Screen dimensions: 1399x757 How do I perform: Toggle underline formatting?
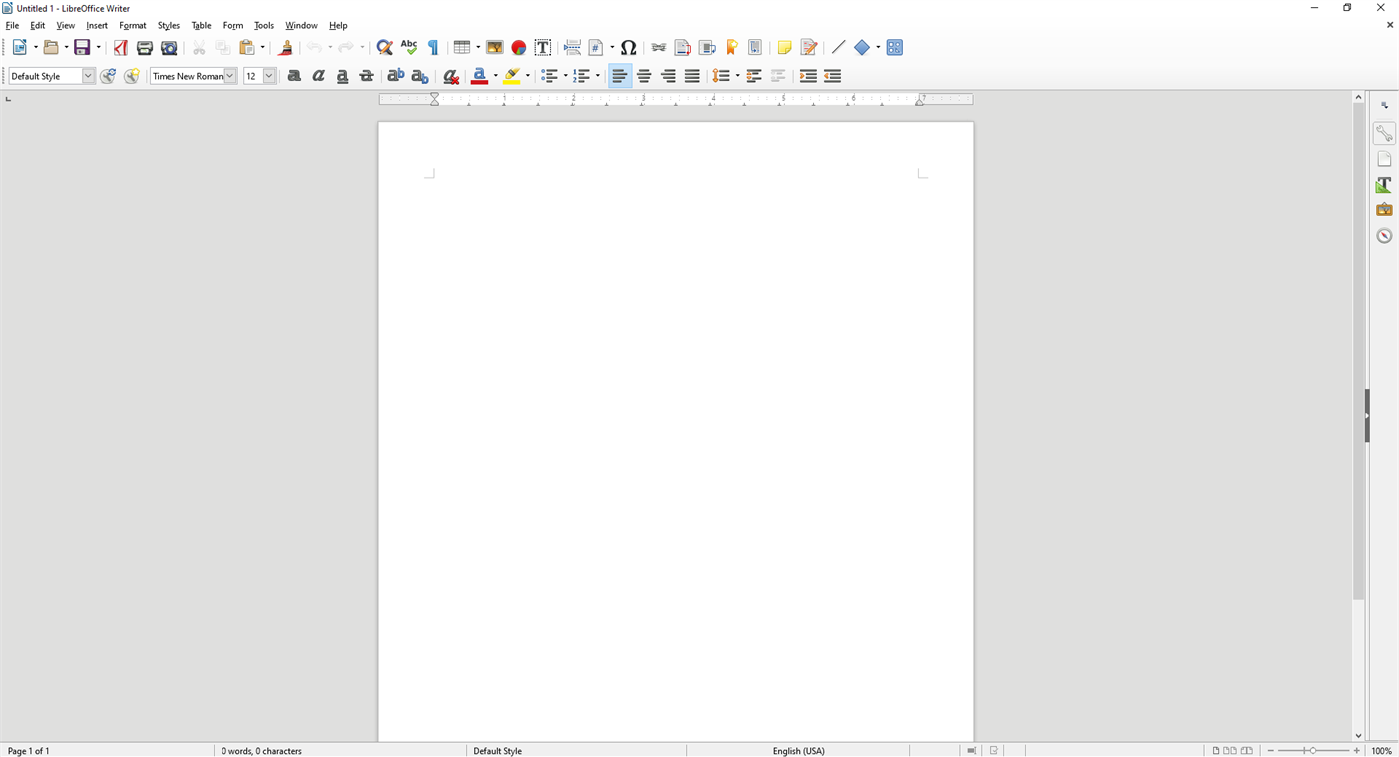tap(343, 76)
